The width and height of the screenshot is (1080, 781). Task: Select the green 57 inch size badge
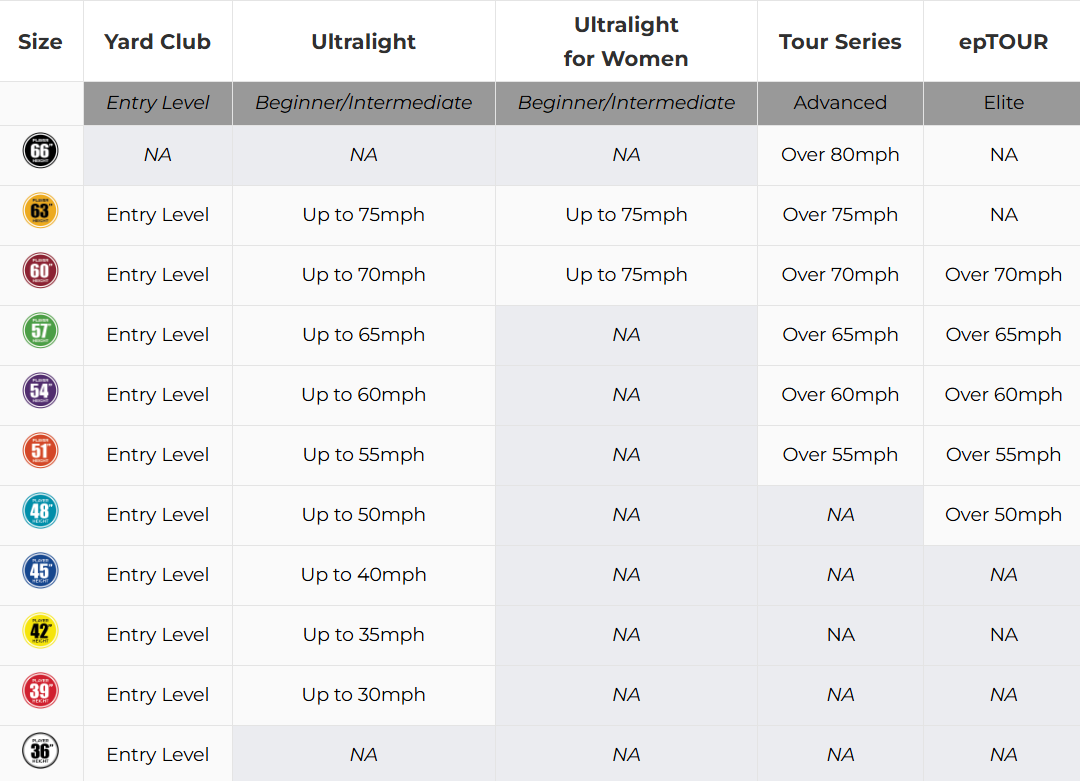coord(40,331)
